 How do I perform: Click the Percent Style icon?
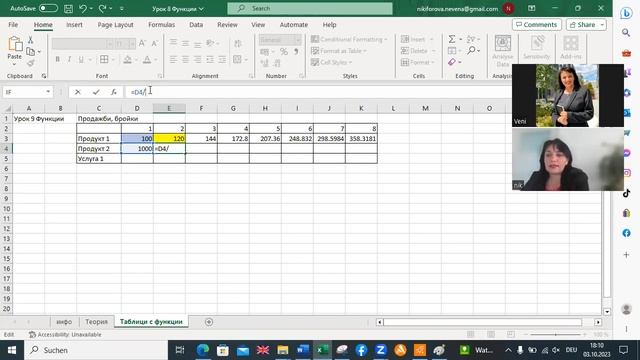[x=284, y=51]
